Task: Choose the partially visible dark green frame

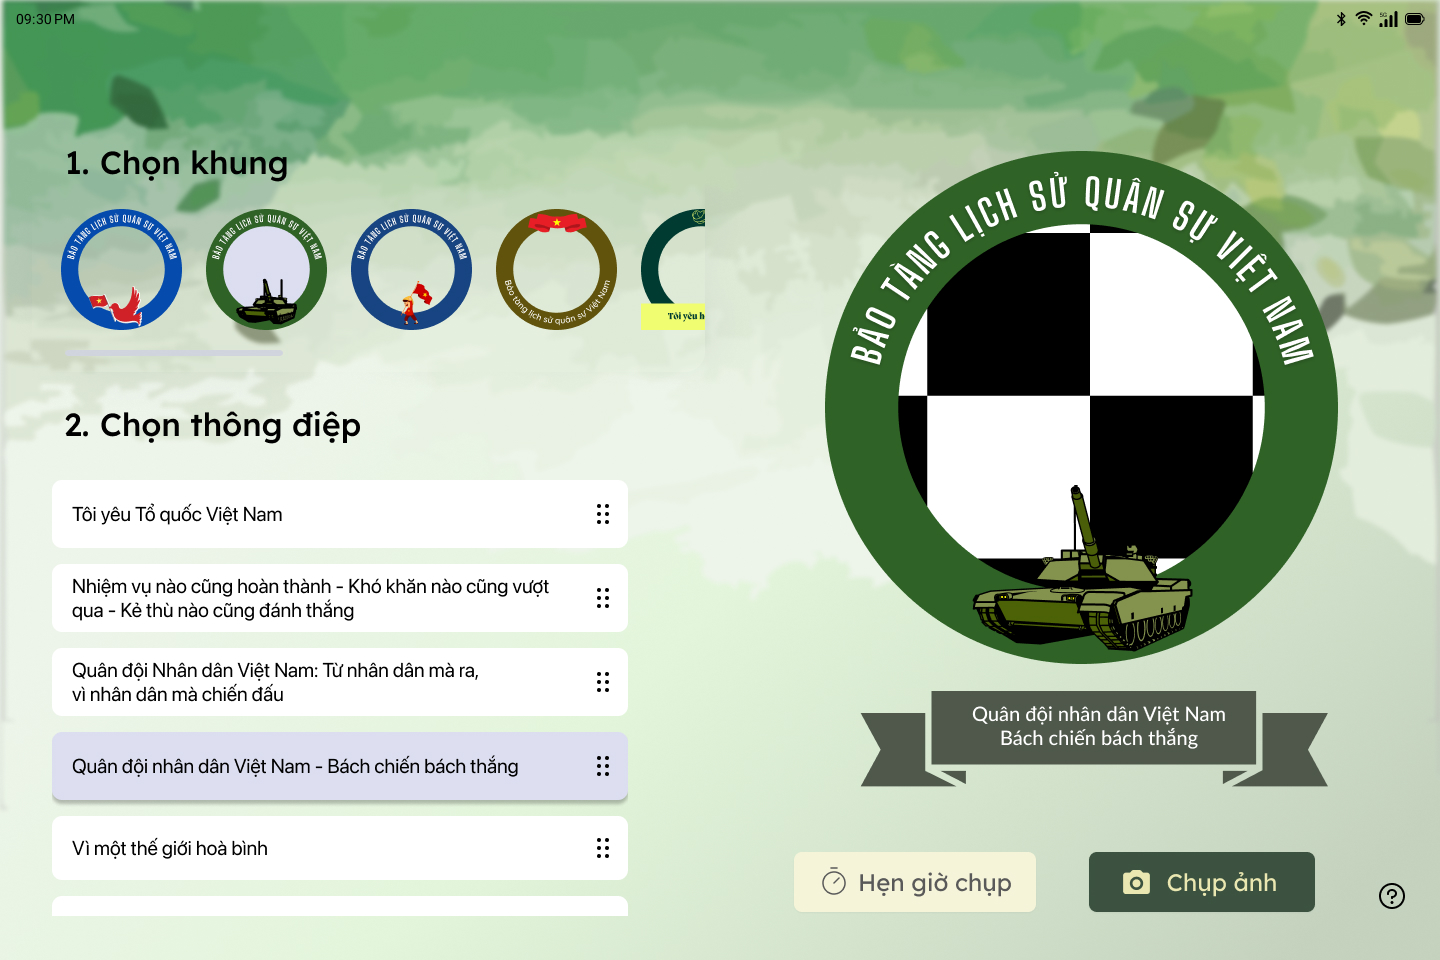Action: 673,269
